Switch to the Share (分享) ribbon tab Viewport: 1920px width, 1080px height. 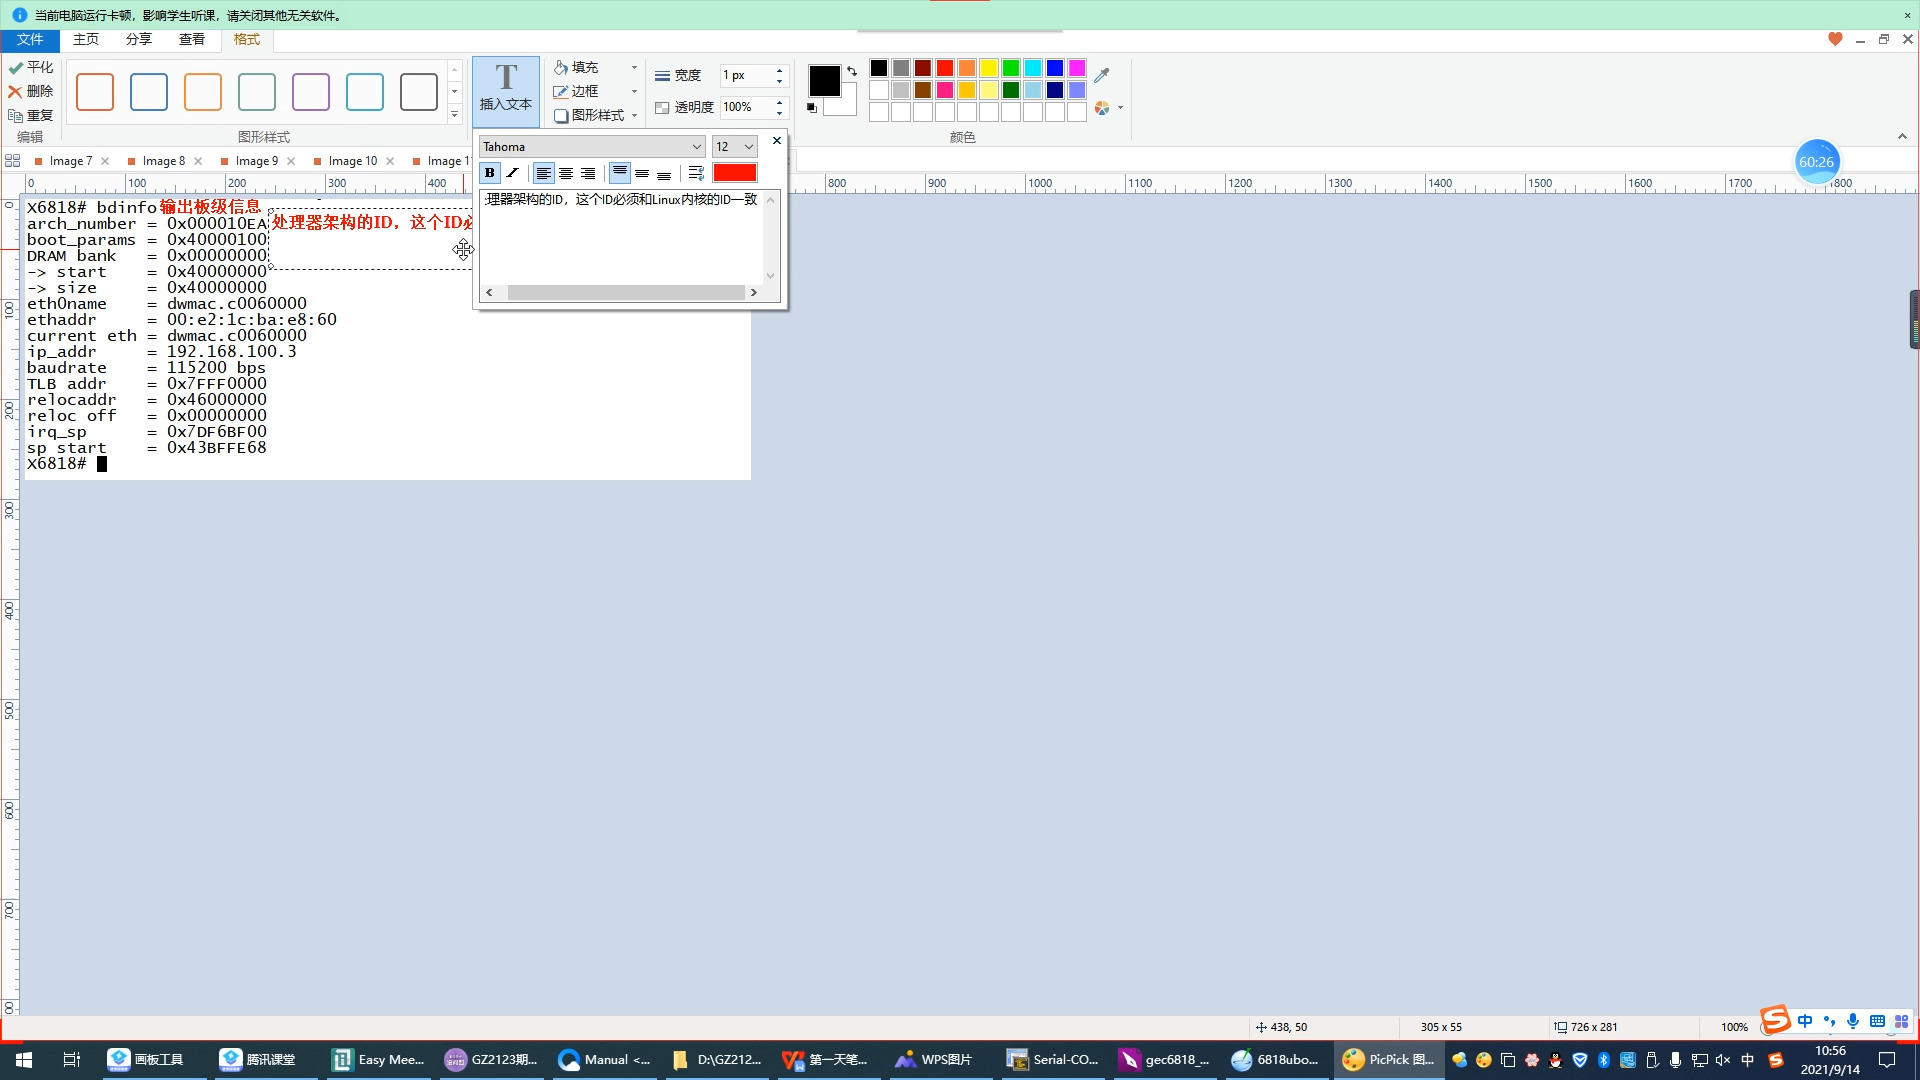pyautogui.click(x=139, y=40)
